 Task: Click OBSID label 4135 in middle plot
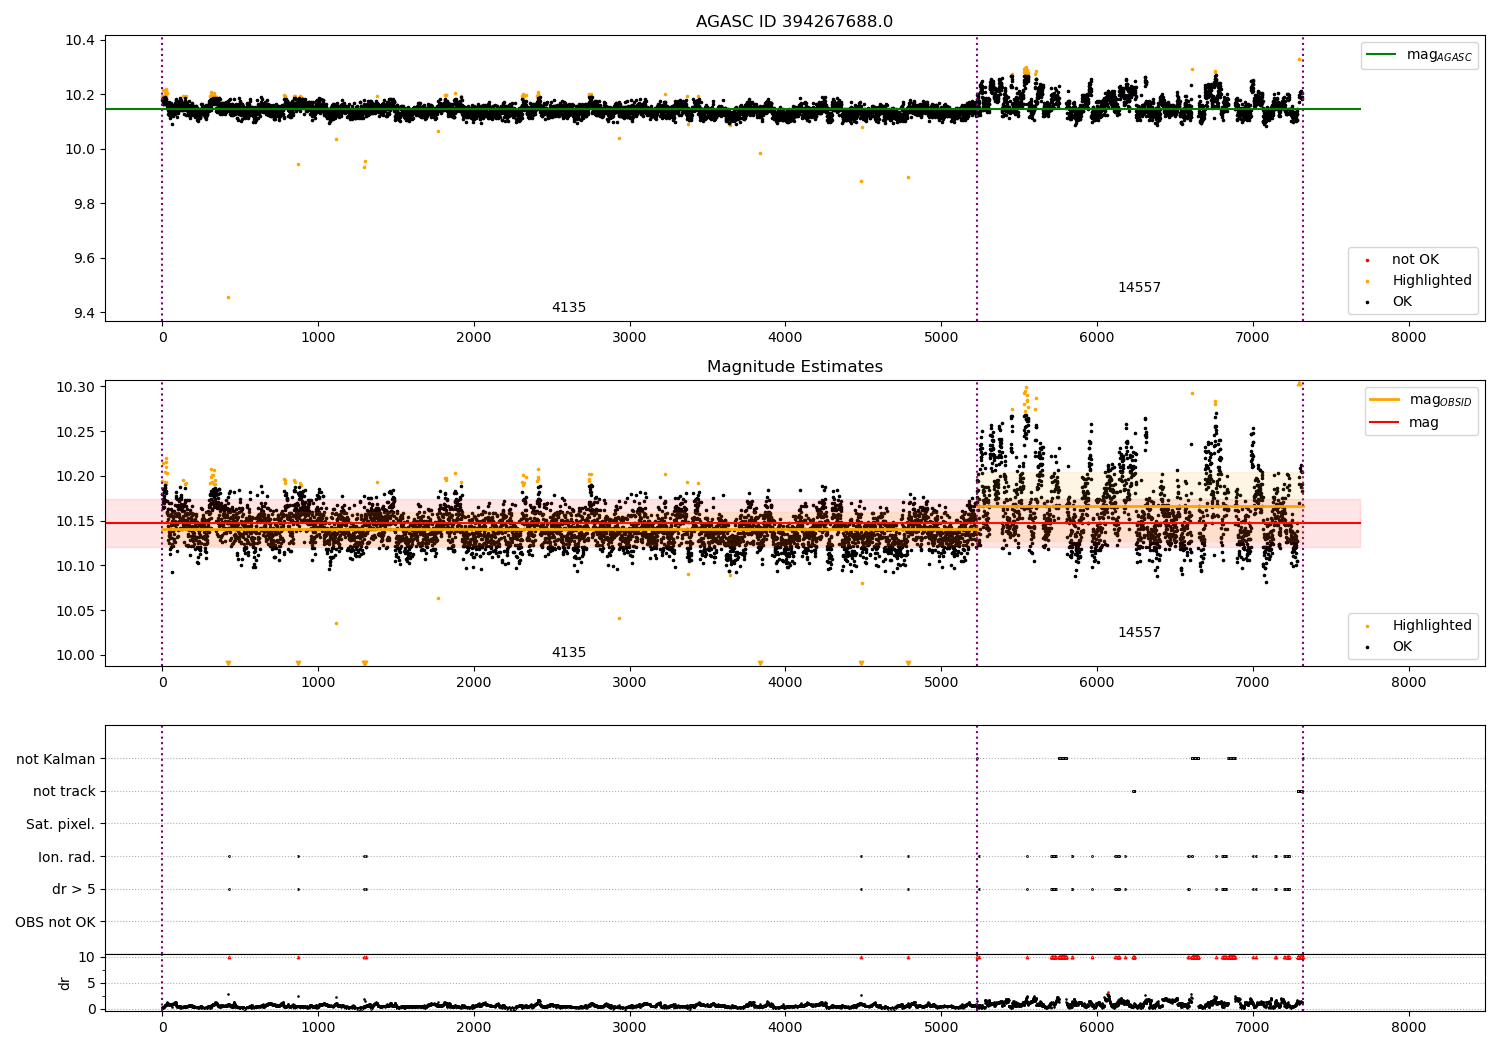(x=569, y=653)
